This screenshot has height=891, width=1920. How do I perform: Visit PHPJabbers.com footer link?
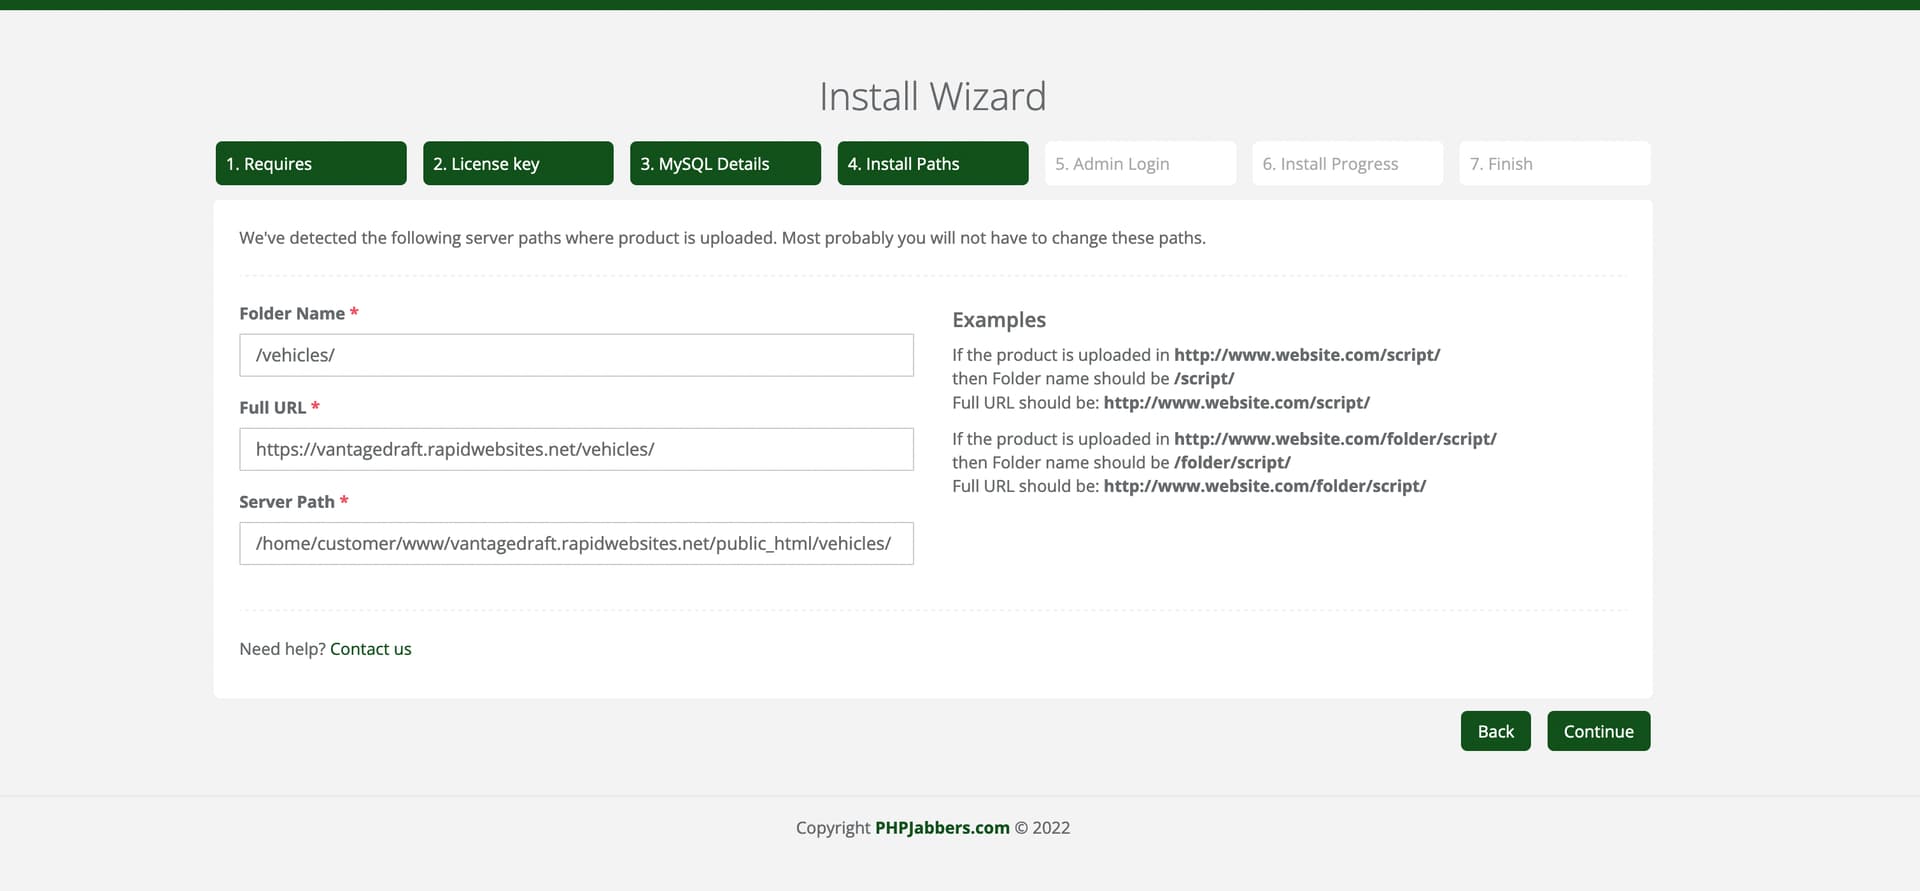(941, 828)
